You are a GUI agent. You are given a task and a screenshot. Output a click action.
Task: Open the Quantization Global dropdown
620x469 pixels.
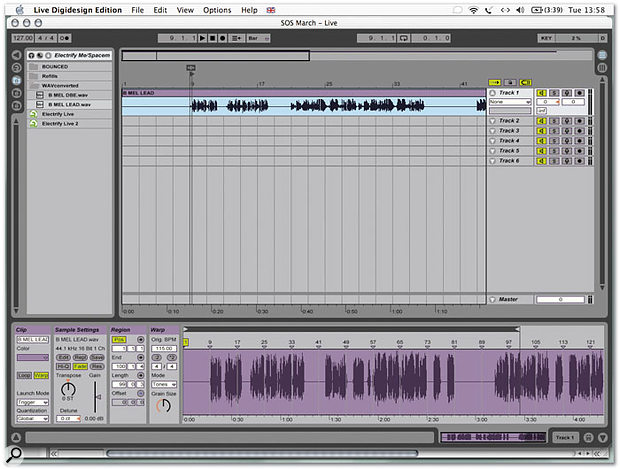[x=32, y=418]
